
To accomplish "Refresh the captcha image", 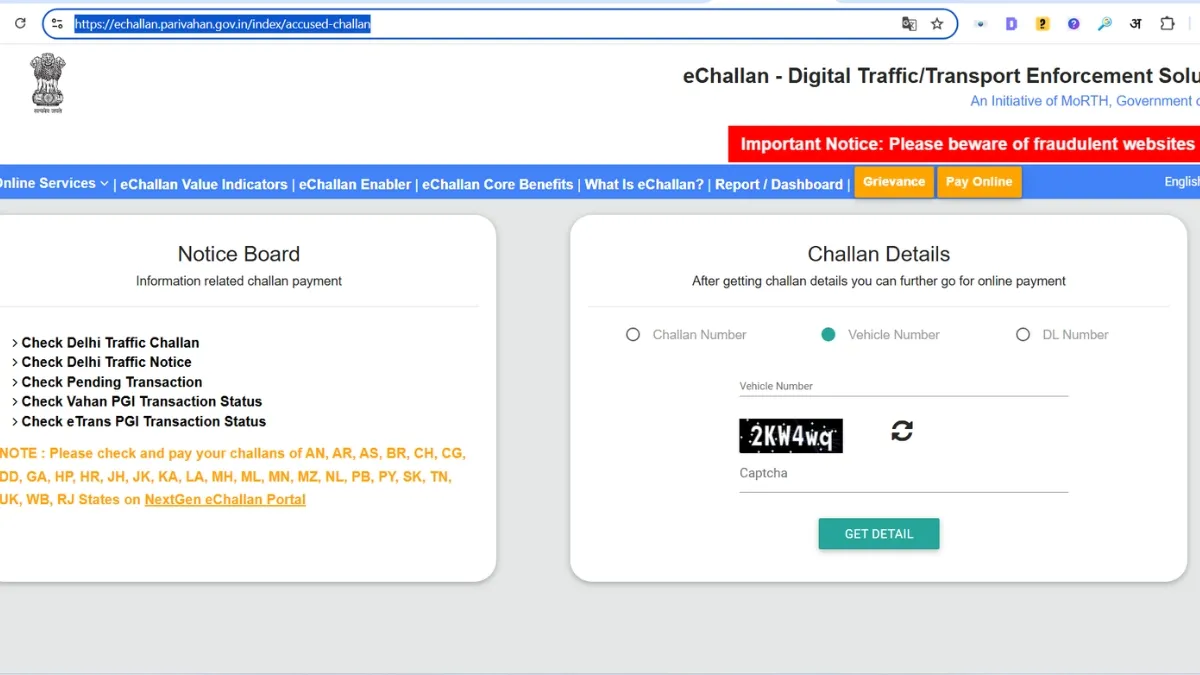I will click(902, 431).
